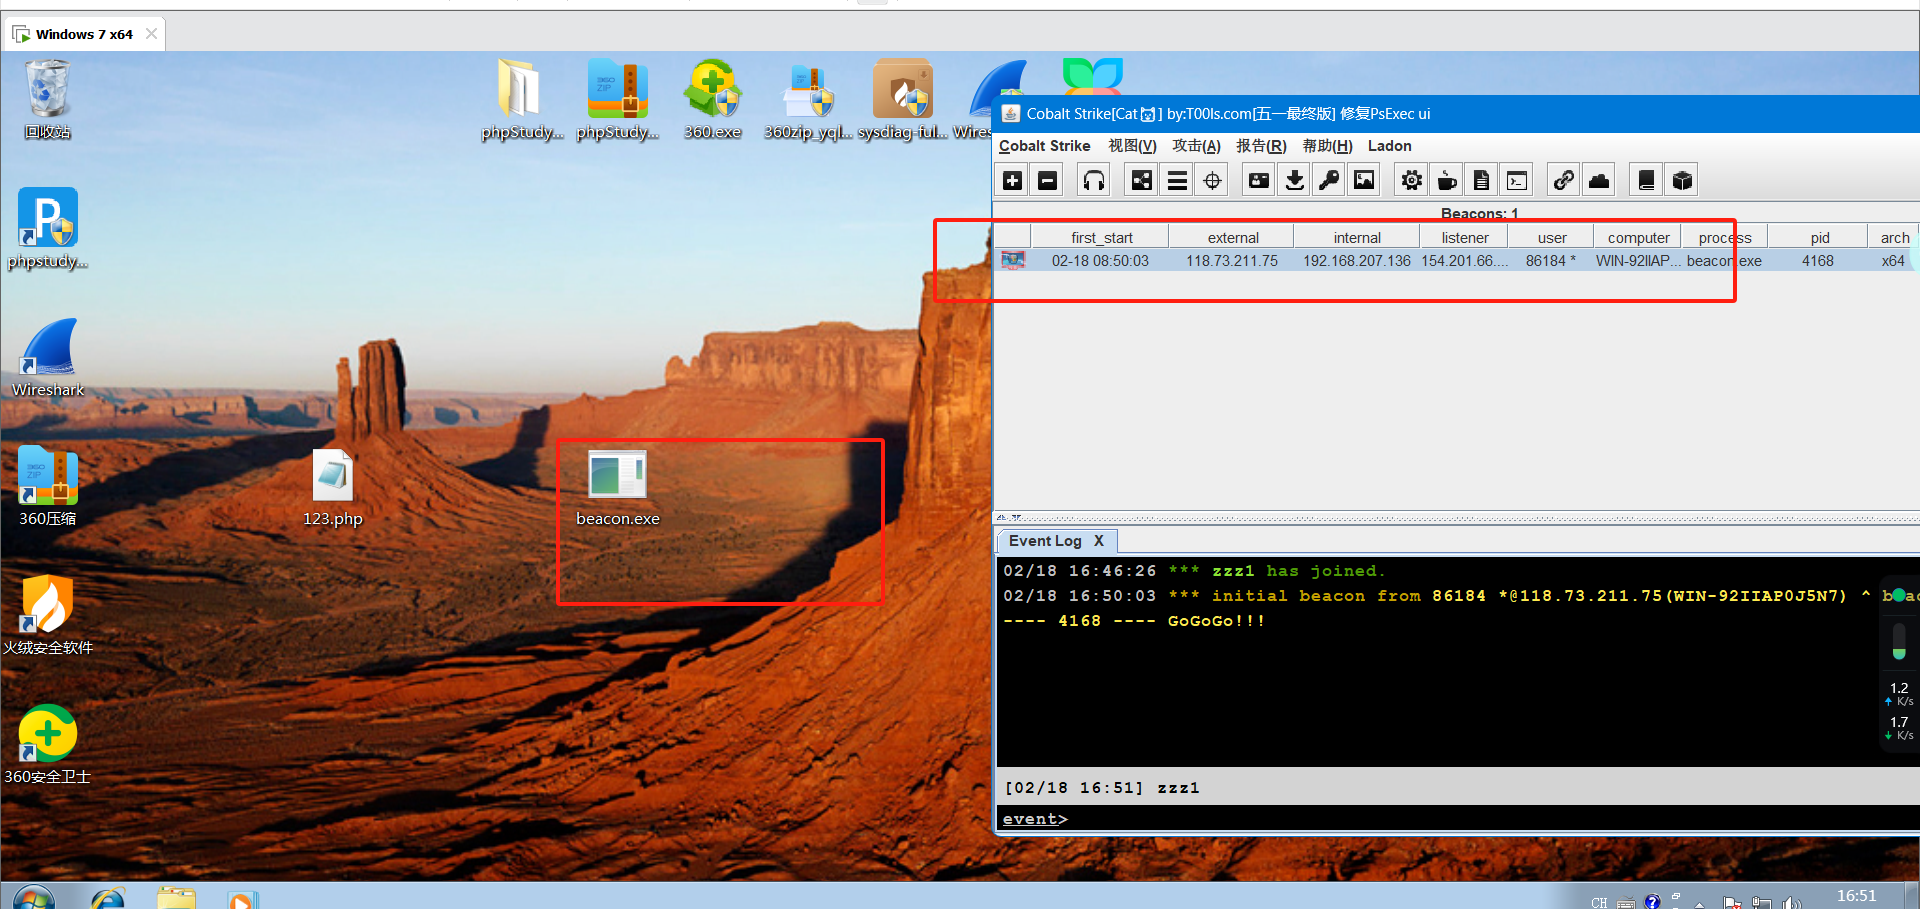Create a new team server connection (plus icon)
This screenshot has height=909, width=1920.
coord(1012,179)
